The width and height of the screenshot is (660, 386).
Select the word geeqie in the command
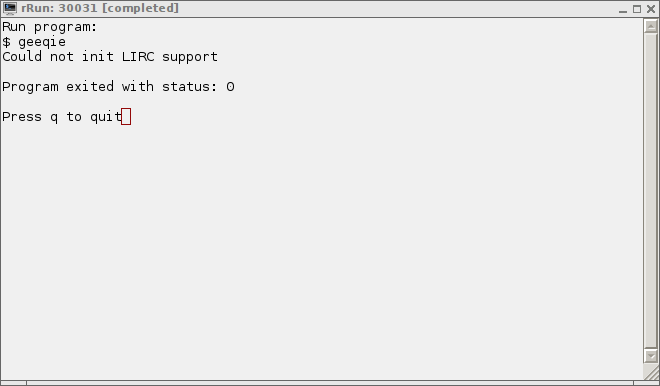pyautogui.click(x=42, y=42)
